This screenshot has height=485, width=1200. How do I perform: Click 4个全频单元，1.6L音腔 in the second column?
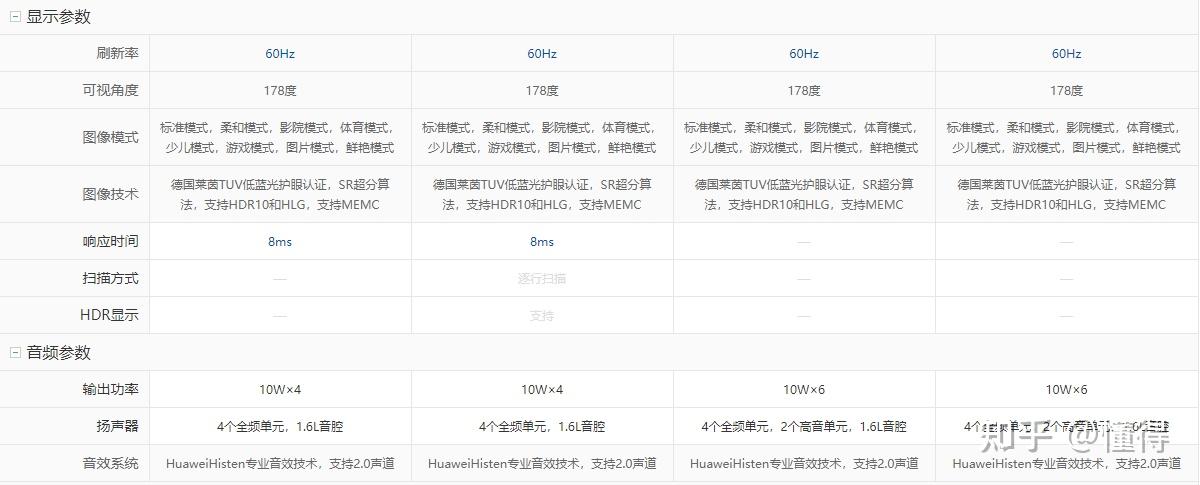pos(542,426)
